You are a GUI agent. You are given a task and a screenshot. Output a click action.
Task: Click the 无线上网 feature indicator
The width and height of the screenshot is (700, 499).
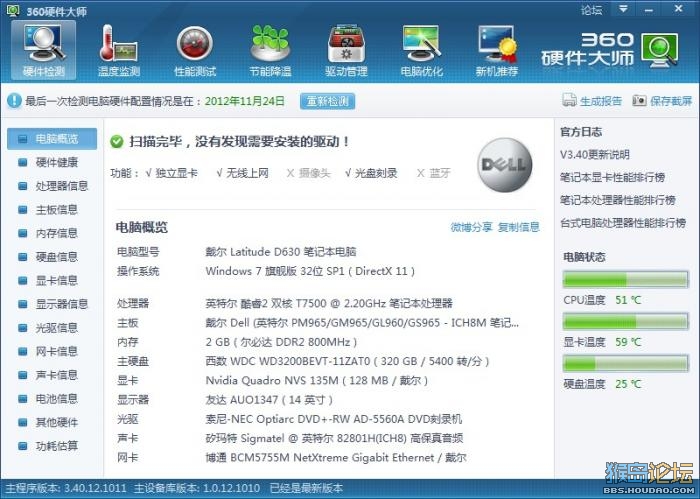coord(242,173)
